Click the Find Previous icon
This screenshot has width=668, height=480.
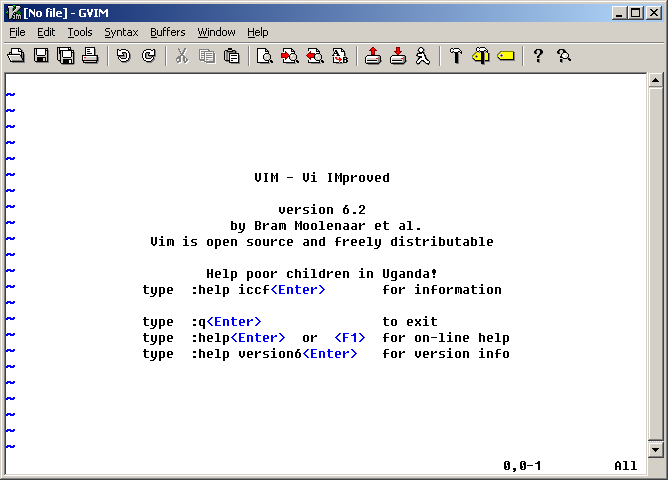click(315, 56)
